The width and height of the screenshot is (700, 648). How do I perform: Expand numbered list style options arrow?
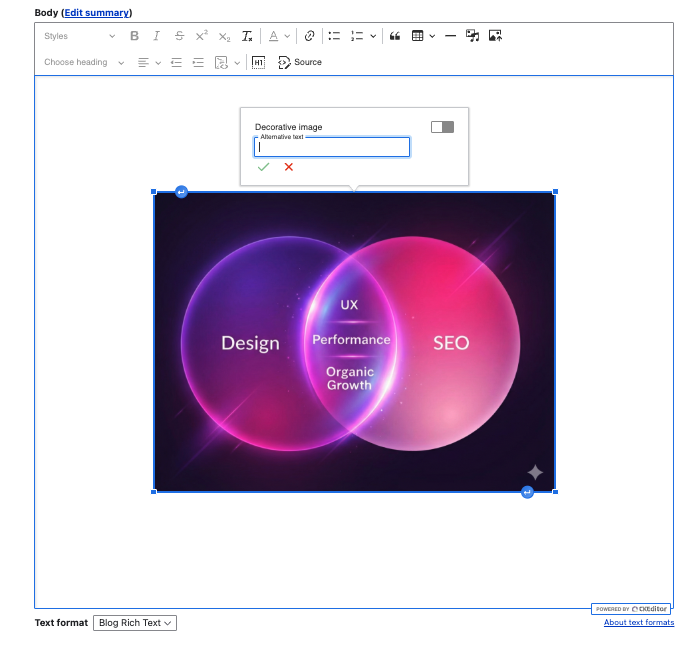[373, 36]
